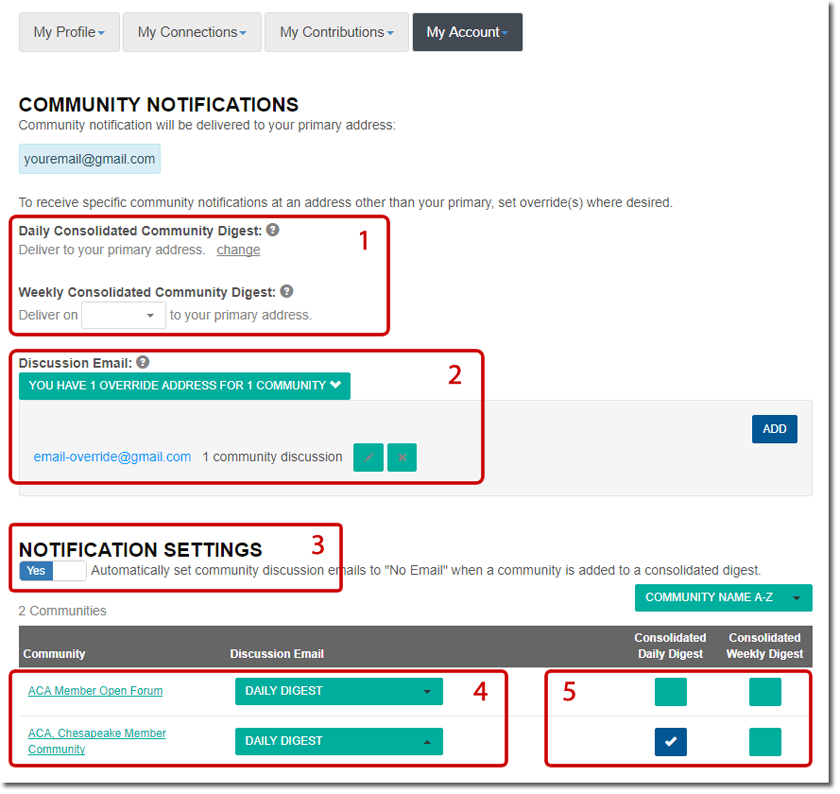
Task: Open the My Connections menu
Action: [x=192, y=32]
